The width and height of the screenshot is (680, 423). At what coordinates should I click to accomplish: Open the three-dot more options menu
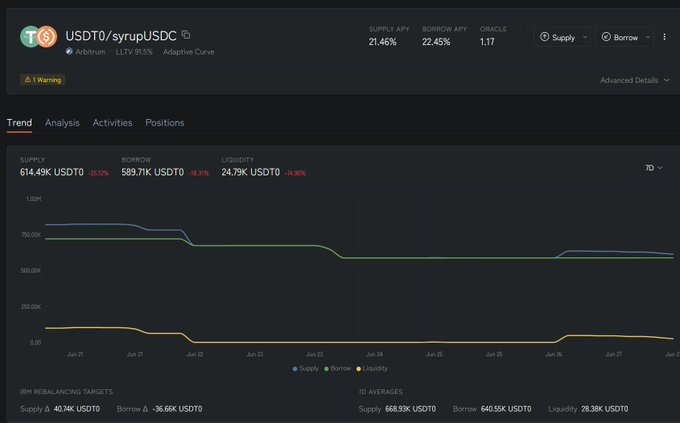click(664, 37)
